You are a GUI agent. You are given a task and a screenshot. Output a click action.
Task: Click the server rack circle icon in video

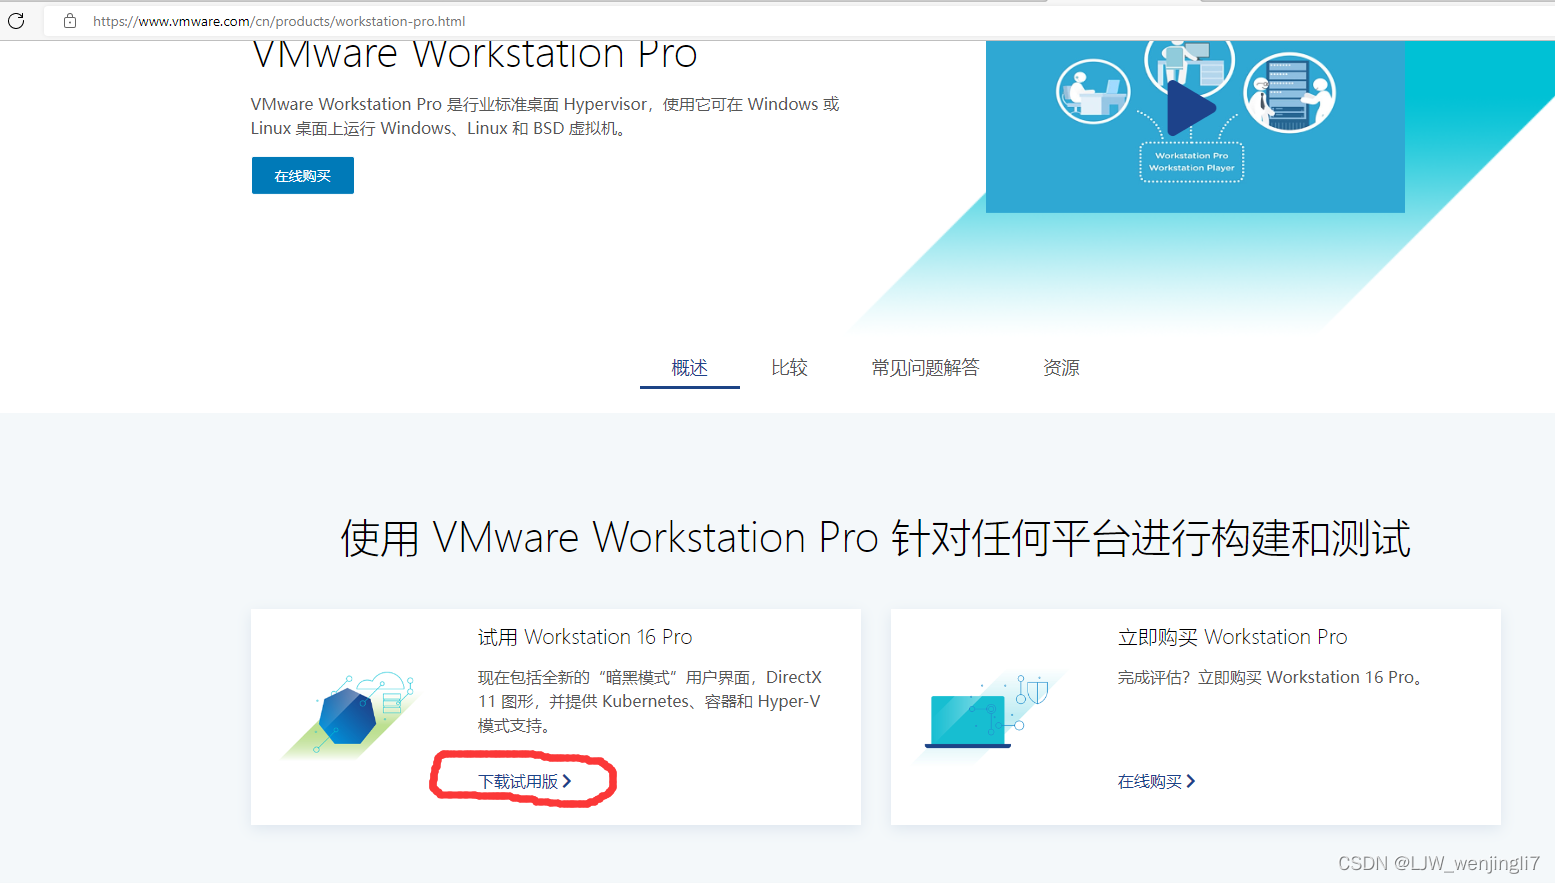(1290, 92)
